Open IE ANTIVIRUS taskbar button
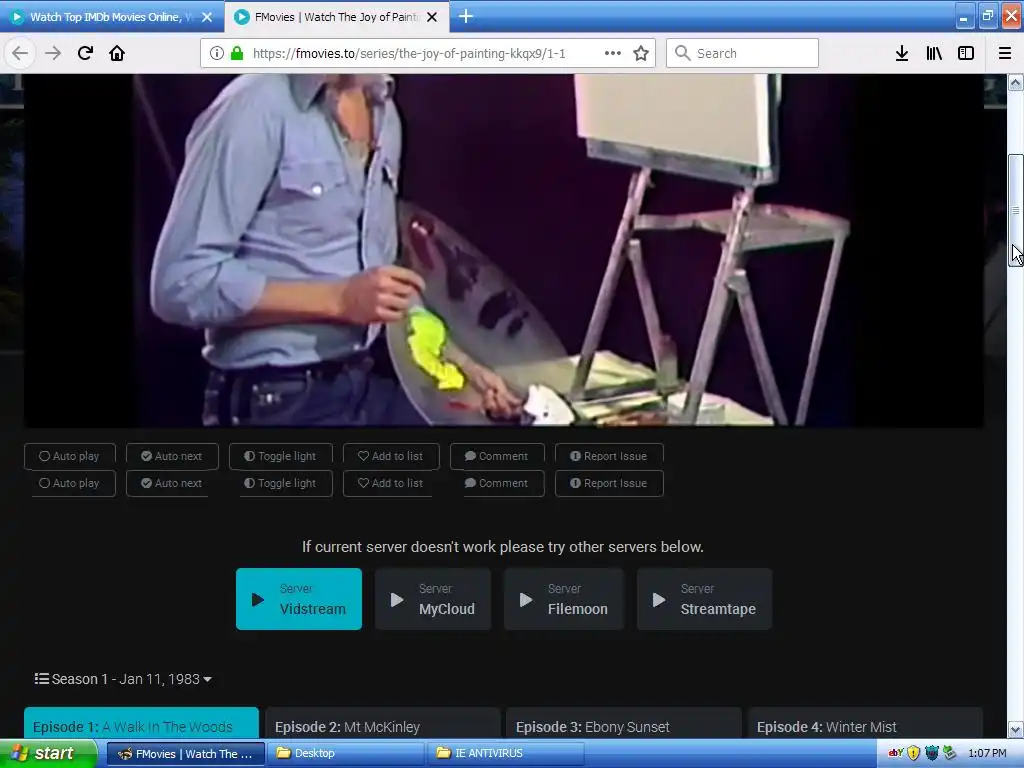The image size is (1024, 768). click(x=506, y=754)
